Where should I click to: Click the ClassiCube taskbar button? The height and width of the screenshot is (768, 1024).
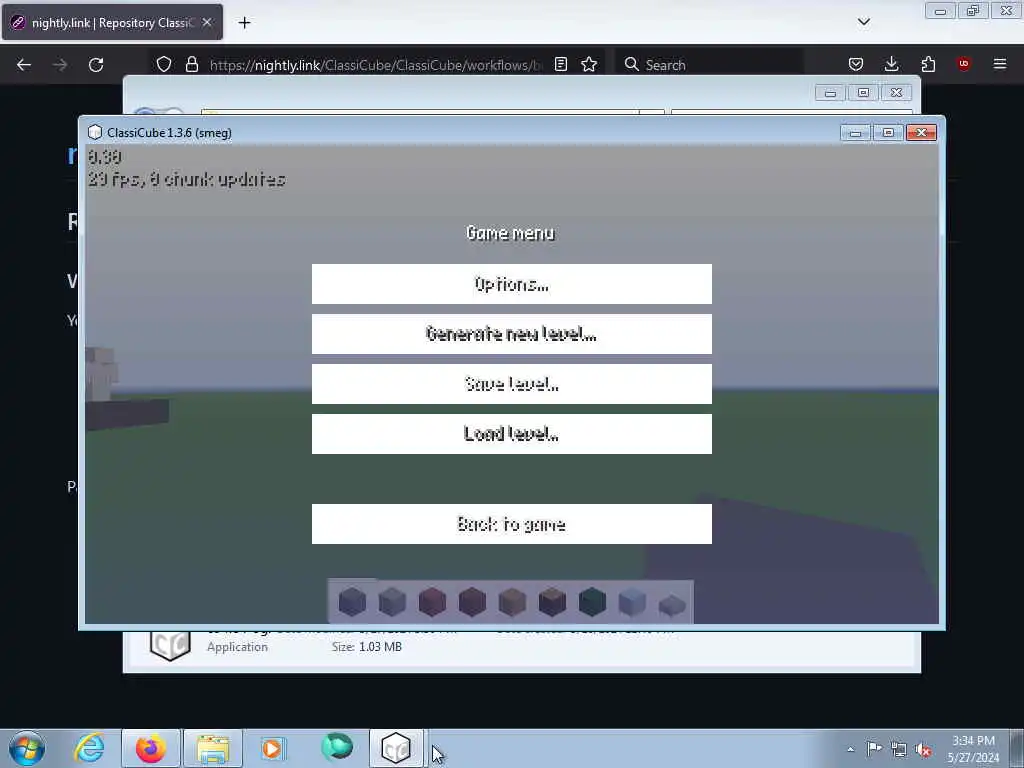pyautogui.click(x=396, y=748)
